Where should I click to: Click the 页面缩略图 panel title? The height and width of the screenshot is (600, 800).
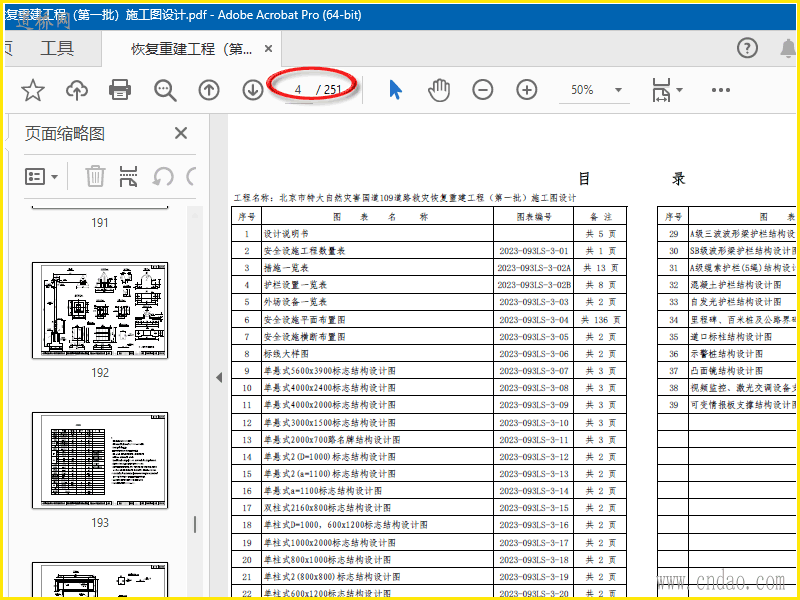[x=65, y=134]
